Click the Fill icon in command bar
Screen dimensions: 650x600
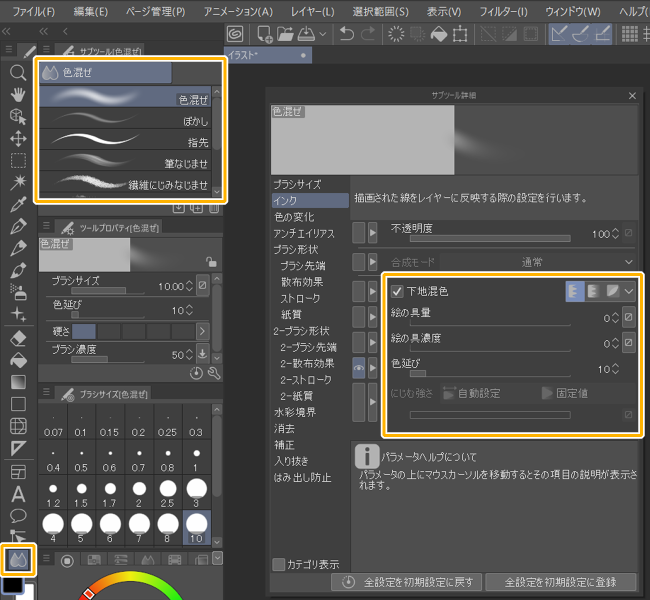coord(439,34)
